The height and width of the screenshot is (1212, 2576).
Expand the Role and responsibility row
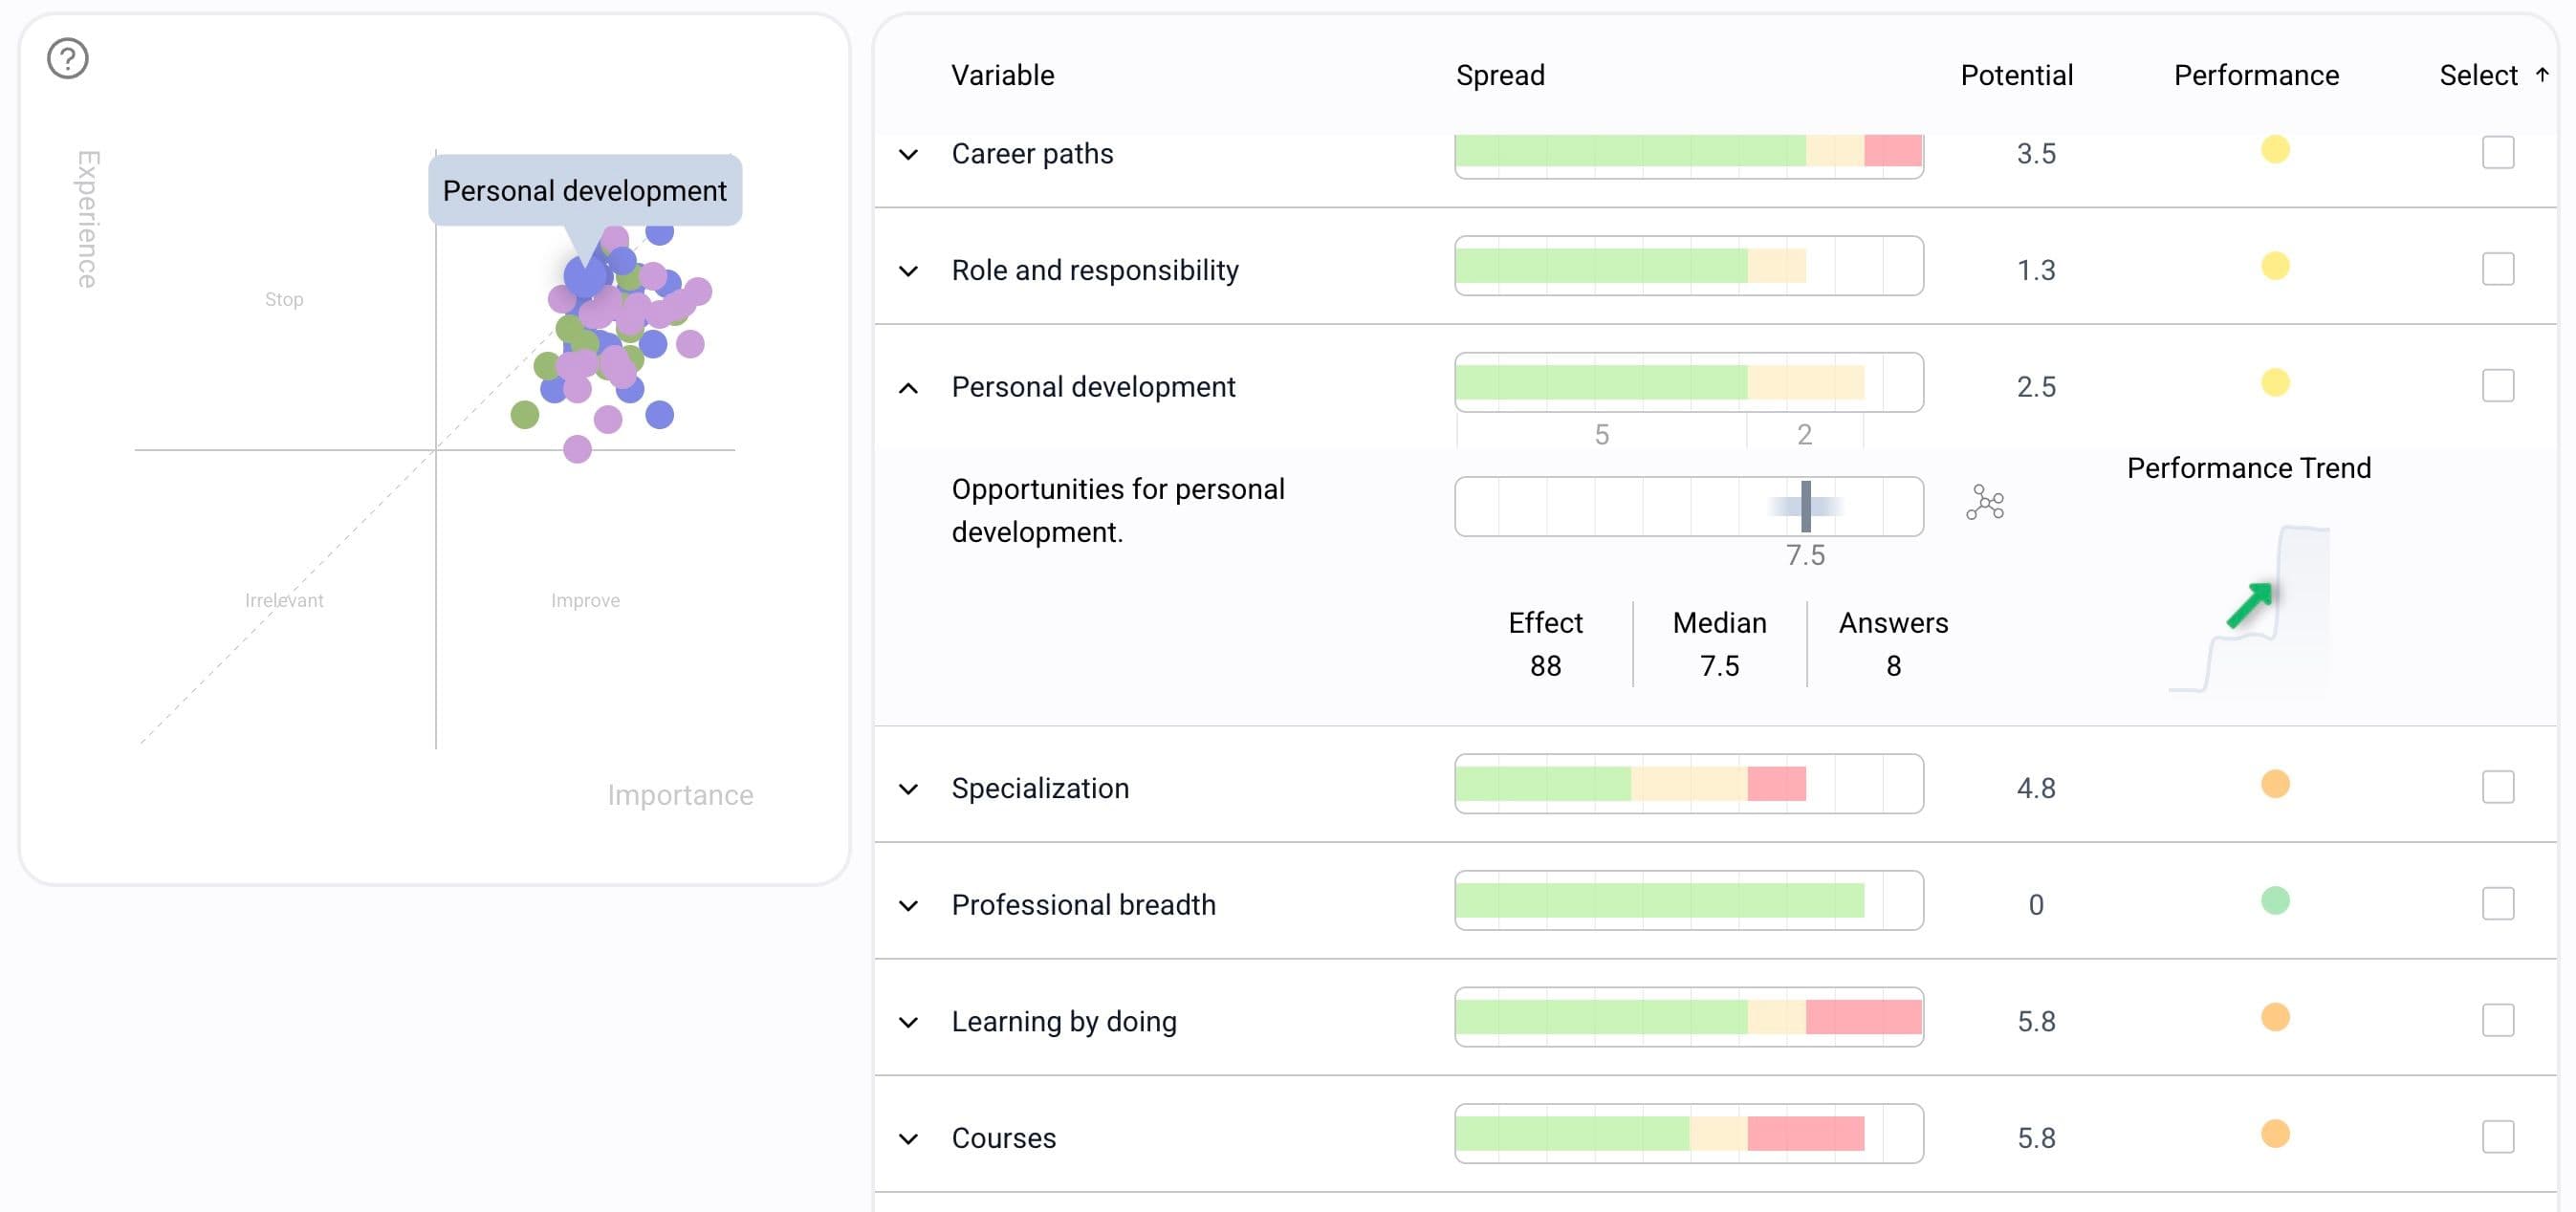click(908, 271)
